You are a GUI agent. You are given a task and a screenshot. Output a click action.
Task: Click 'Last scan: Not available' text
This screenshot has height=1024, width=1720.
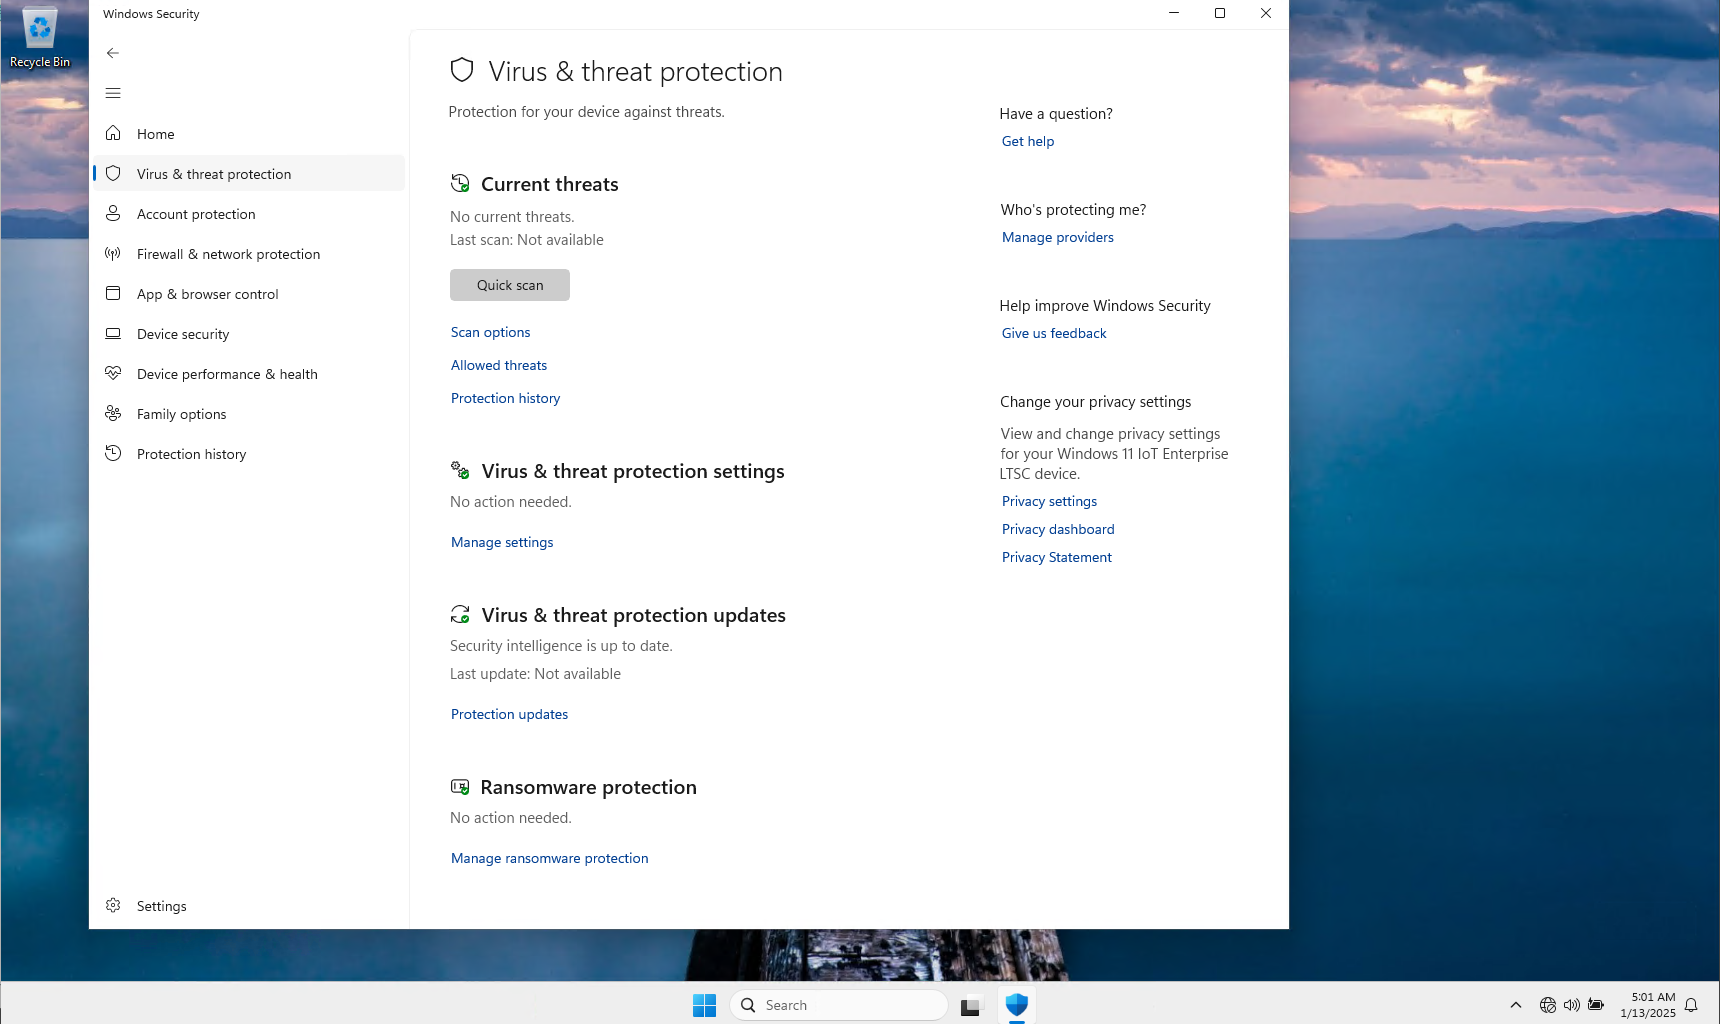click(527, 240)
